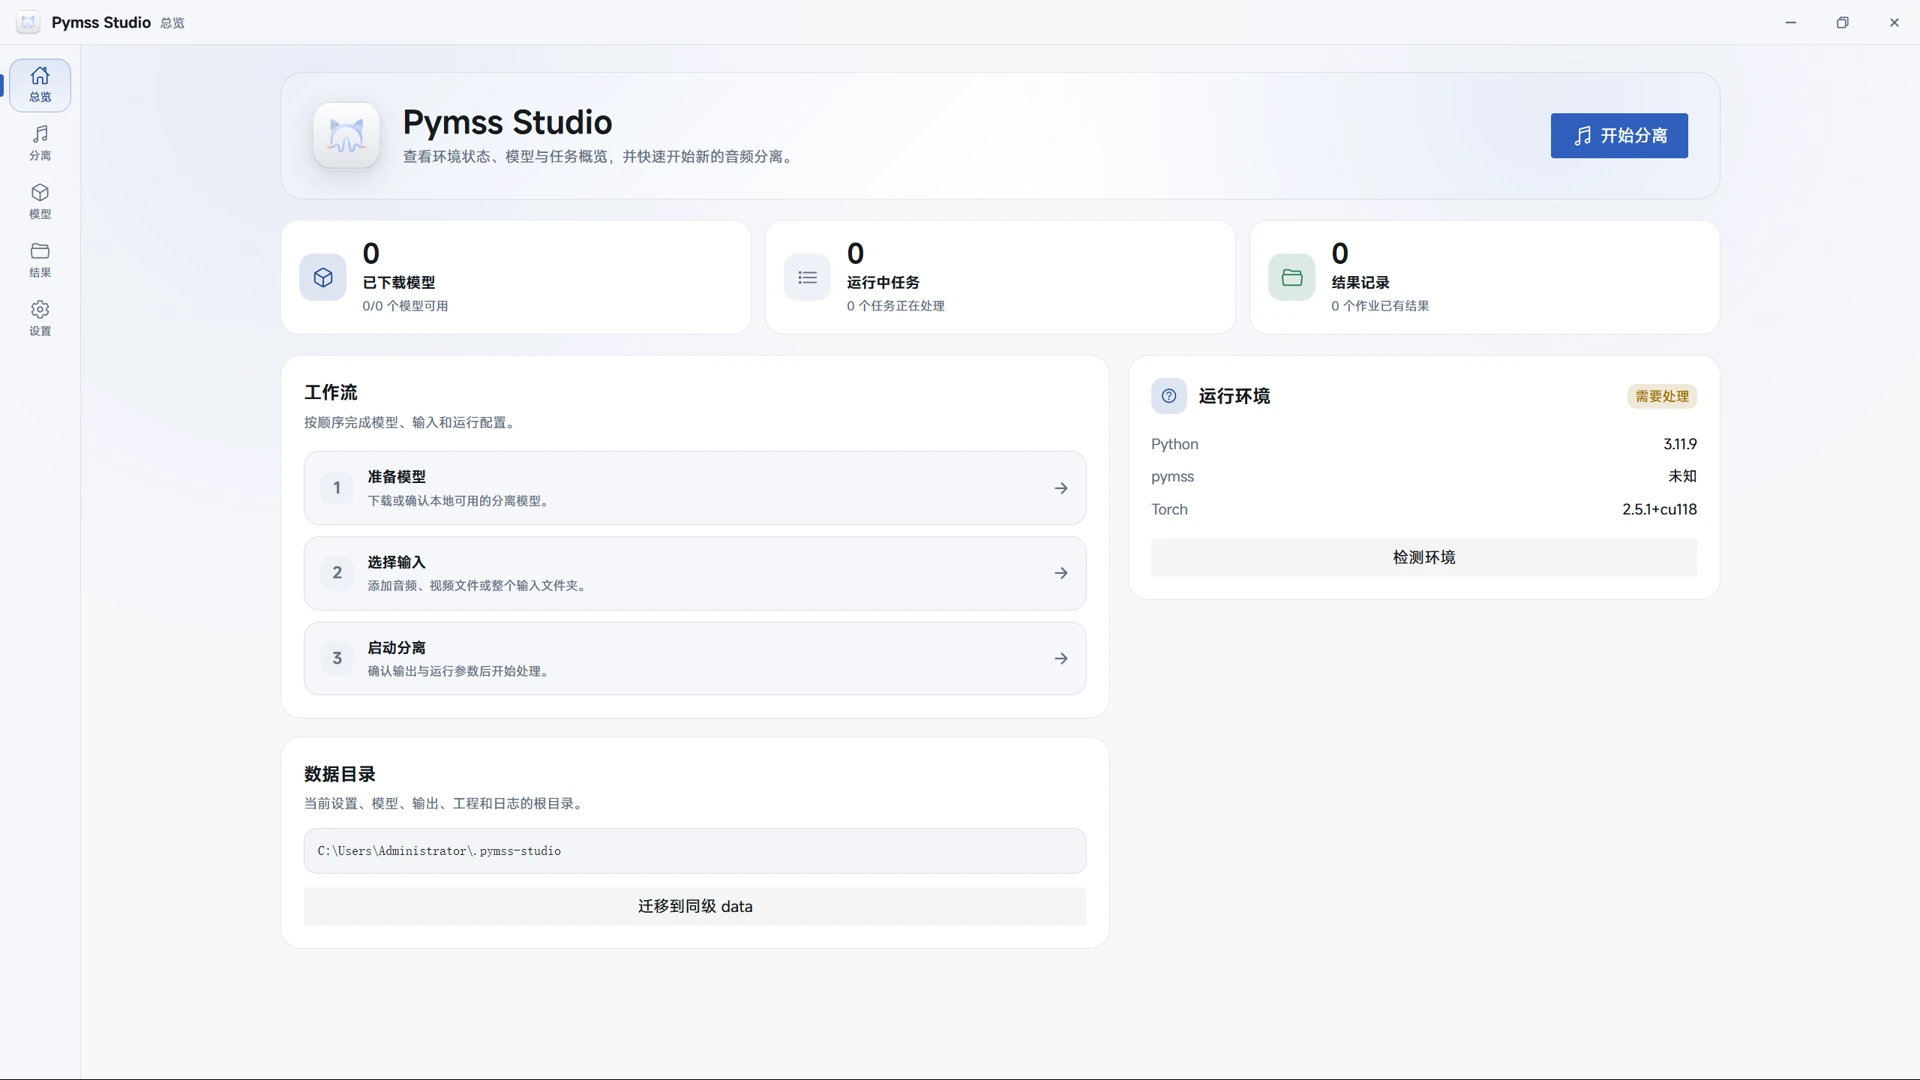
Task: Open the 总览 home sidebar icon
Action: coord(40,84)
